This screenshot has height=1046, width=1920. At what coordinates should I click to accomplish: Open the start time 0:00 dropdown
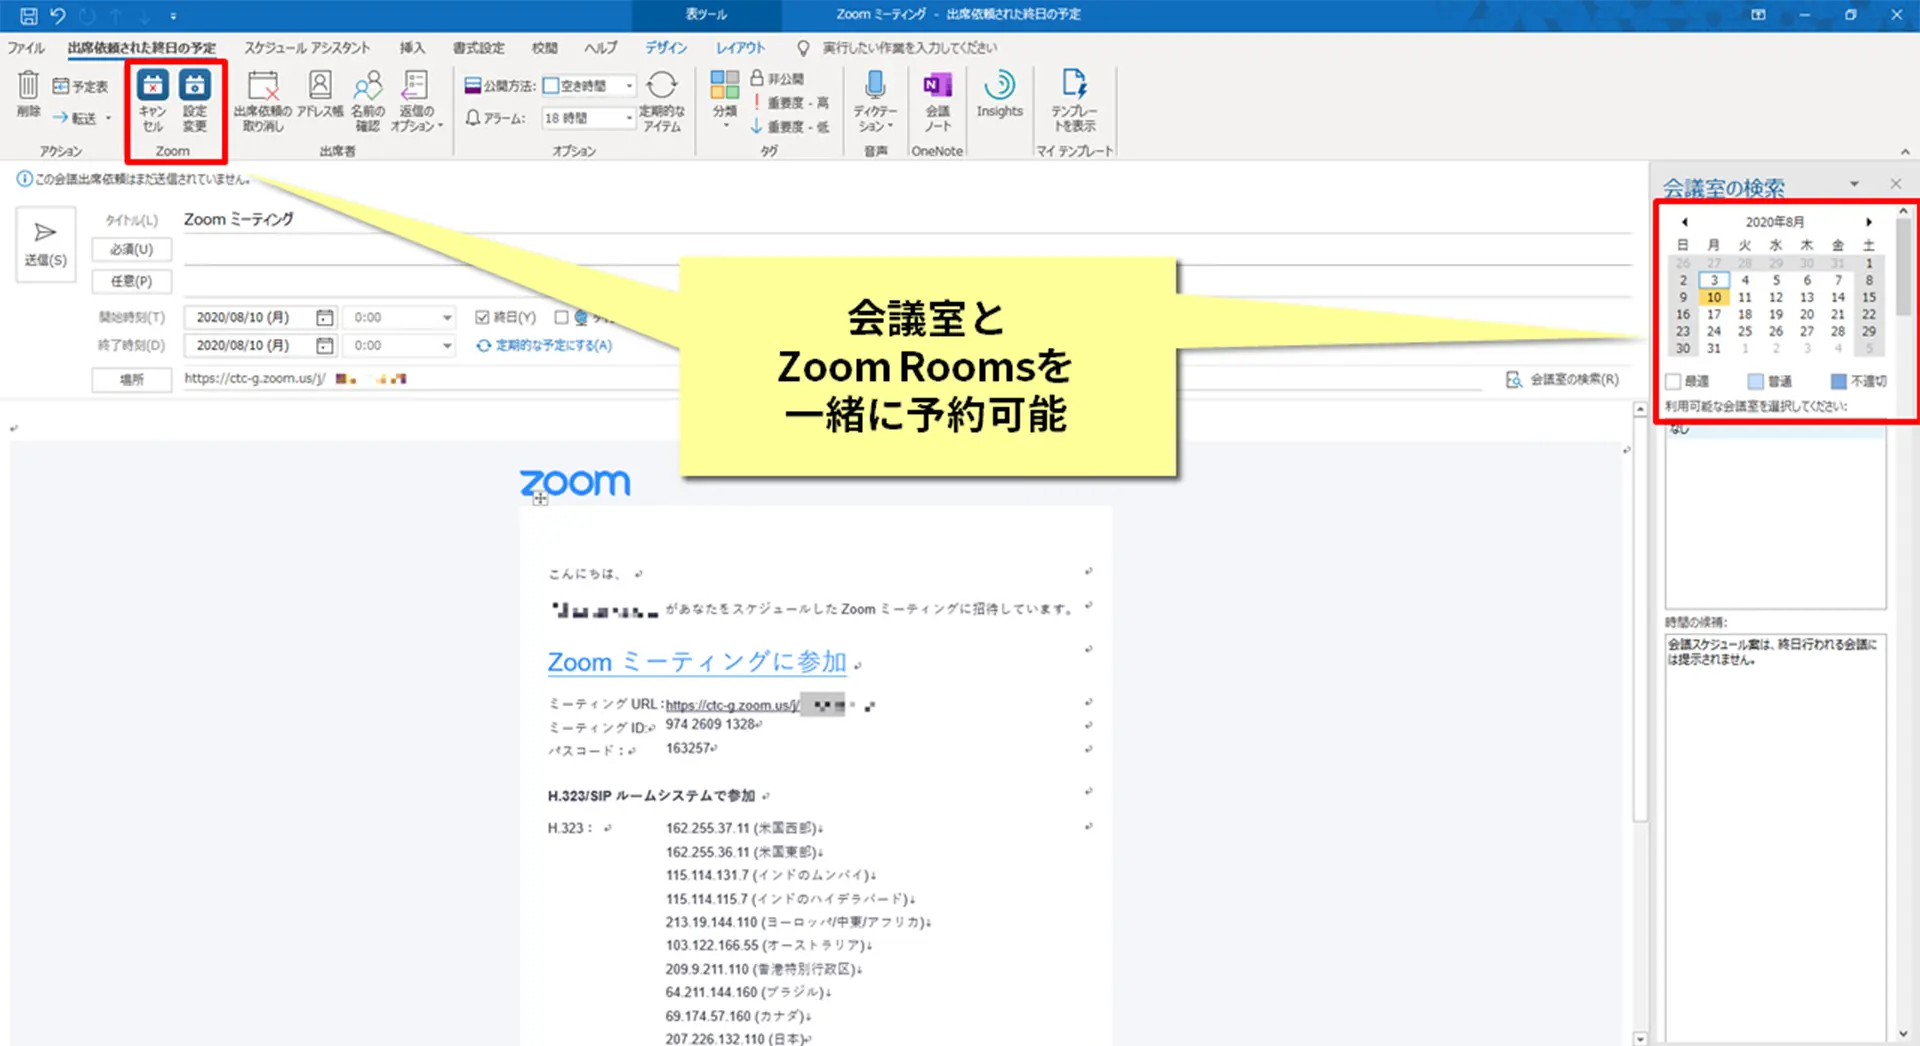(446, 317)
